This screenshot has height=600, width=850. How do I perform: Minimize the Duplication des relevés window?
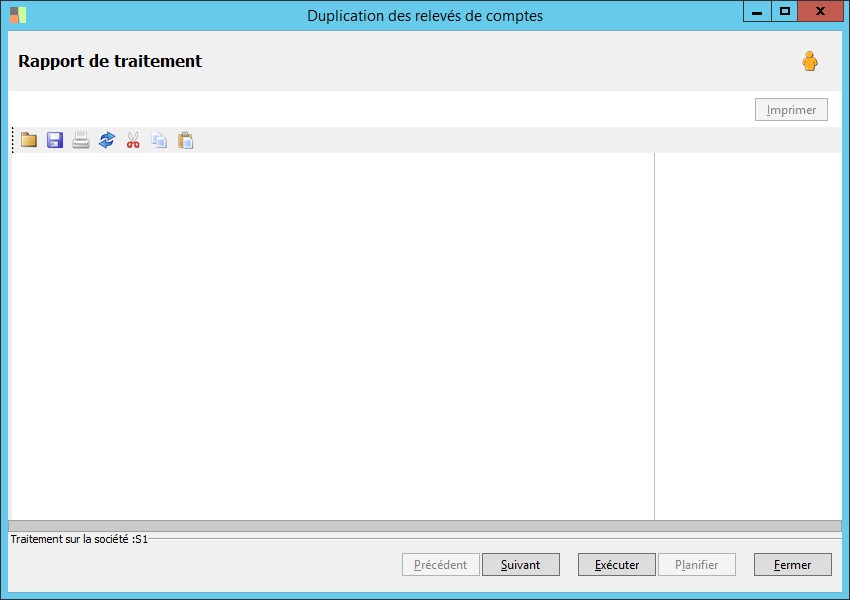tap(757, 11)
